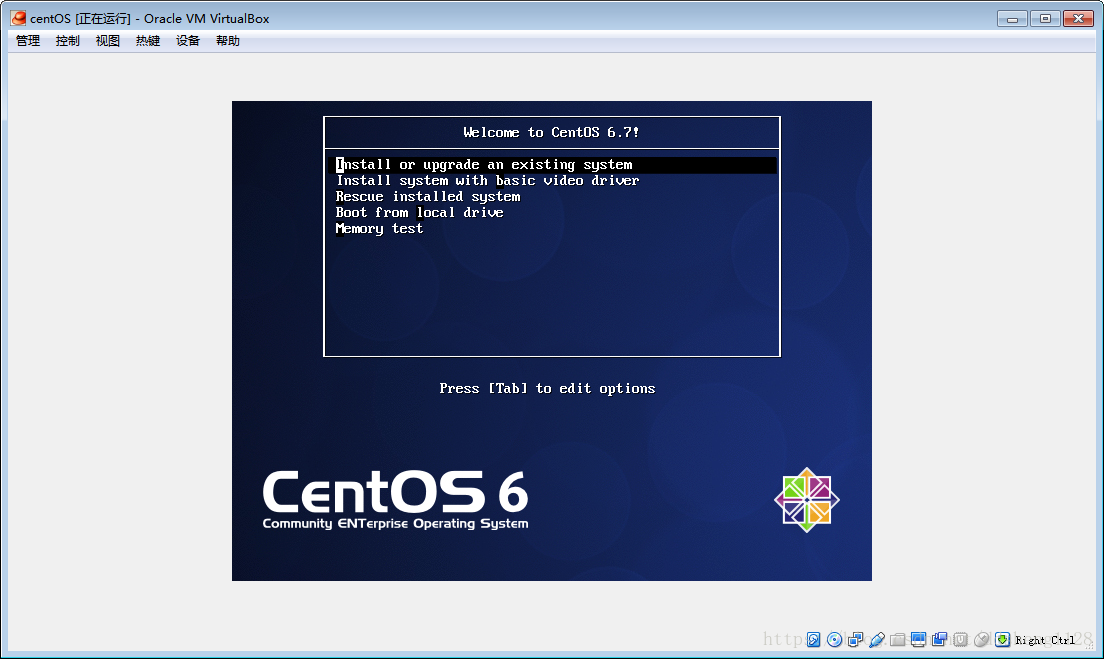Click the VirtualBox icon in title bar

point(18,18)
